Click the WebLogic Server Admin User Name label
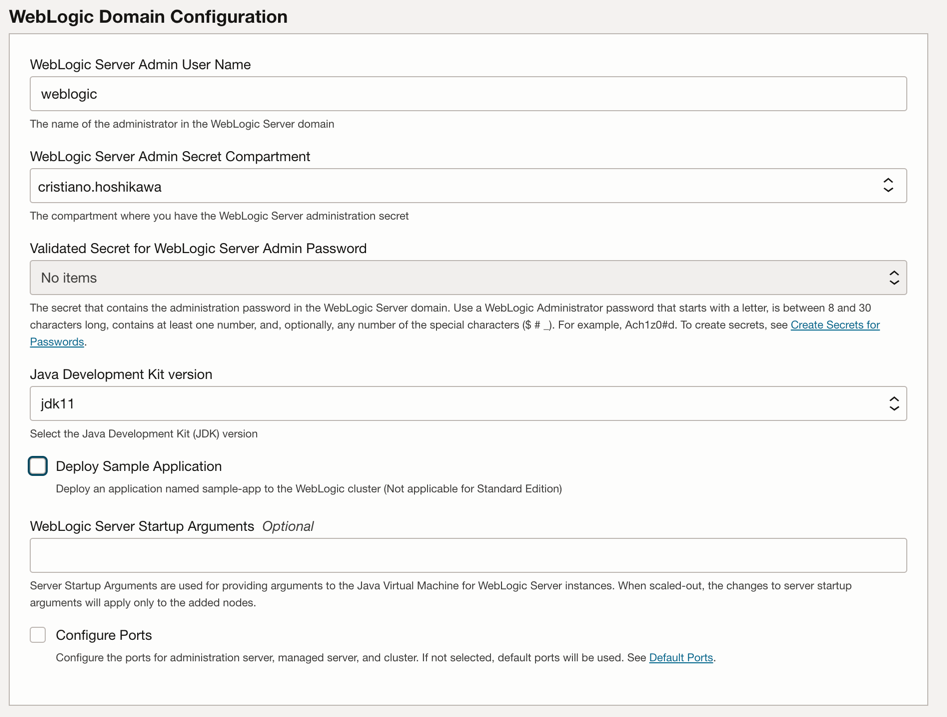This screenshot has width=947, height=717. pos(140,65)
